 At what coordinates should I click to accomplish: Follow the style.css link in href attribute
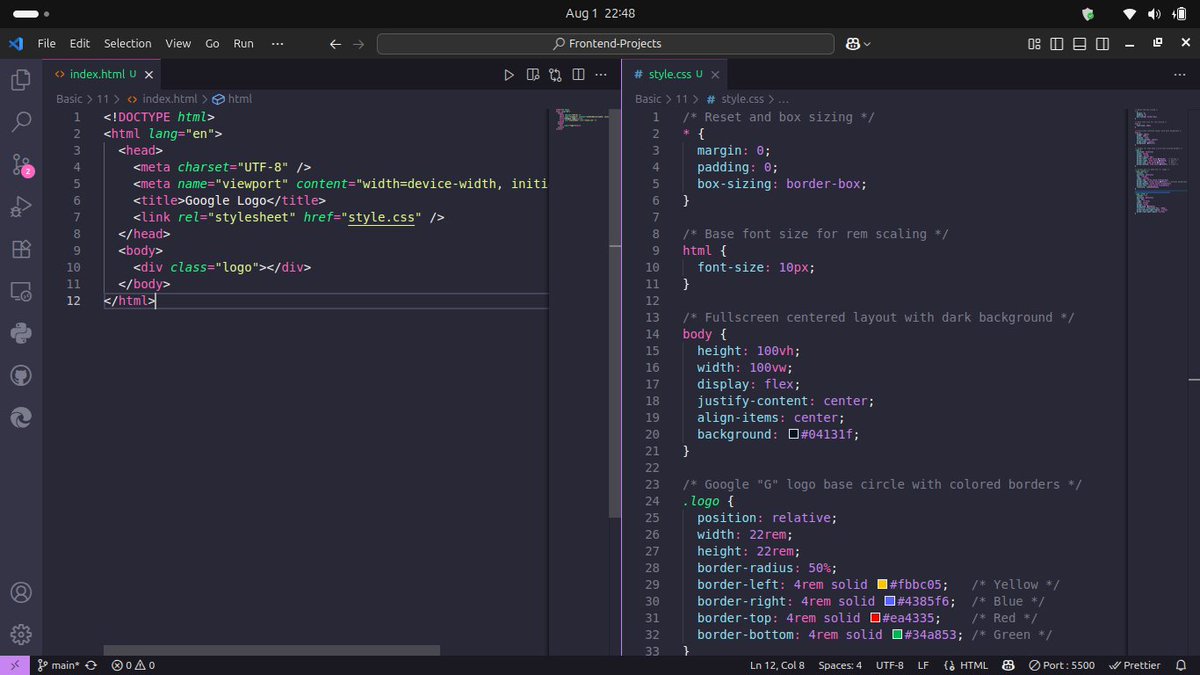(381, 216)
